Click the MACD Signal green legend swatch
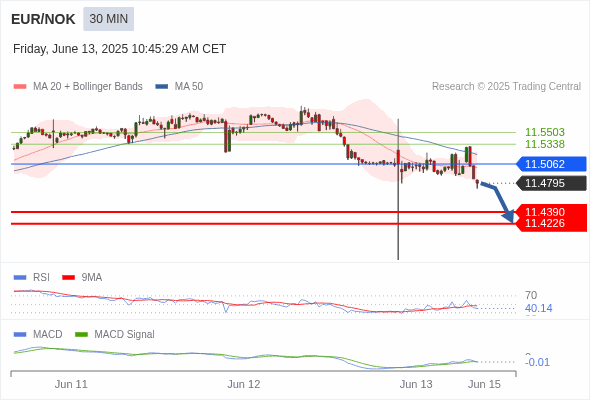Viewport: 590px width, 400px height. pyautogui.click(x=81, y=335)
